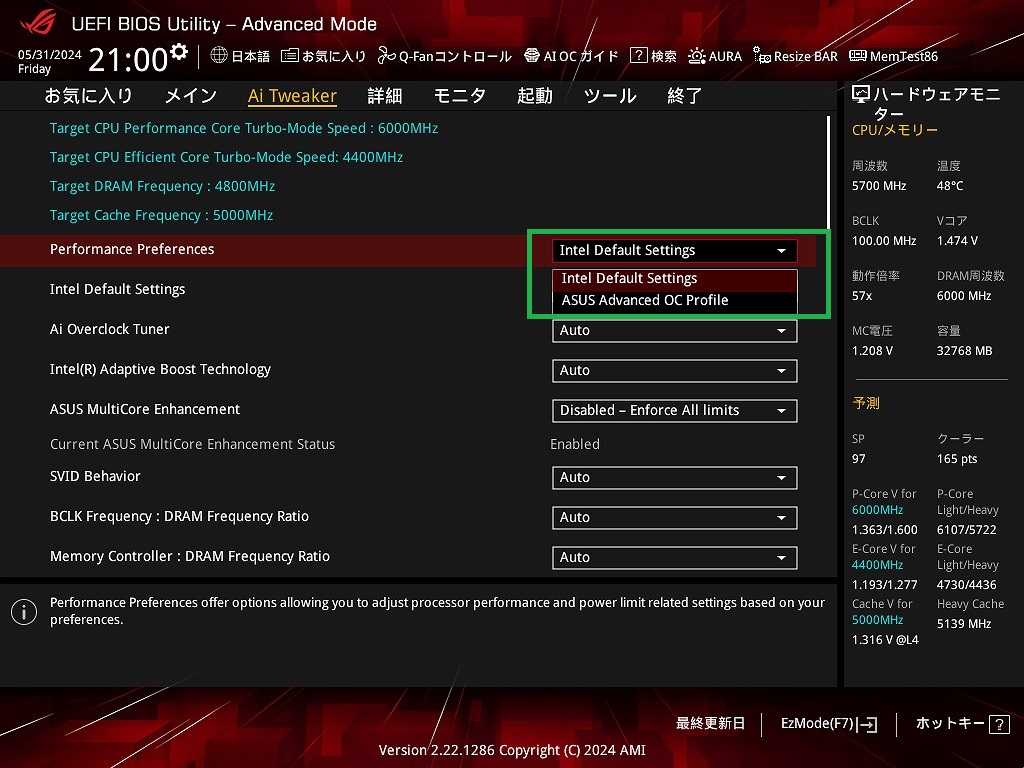1024x768 pixels.
Task: Click Current ASUS MultiCore Enhancement Status text
Action: [193, 444]
